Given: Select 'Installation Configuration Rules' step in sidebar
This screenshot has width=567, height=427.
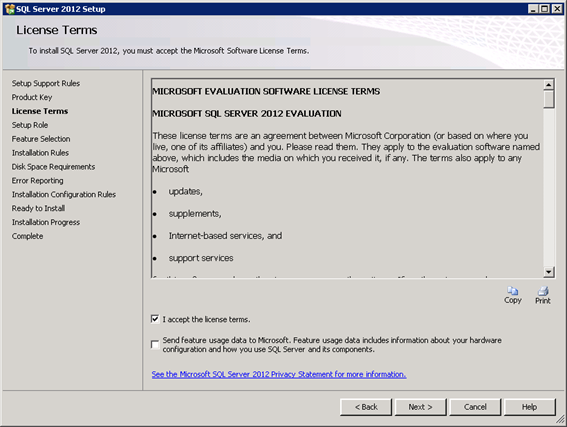Looking at the screenshot, I should coord(64,195).
